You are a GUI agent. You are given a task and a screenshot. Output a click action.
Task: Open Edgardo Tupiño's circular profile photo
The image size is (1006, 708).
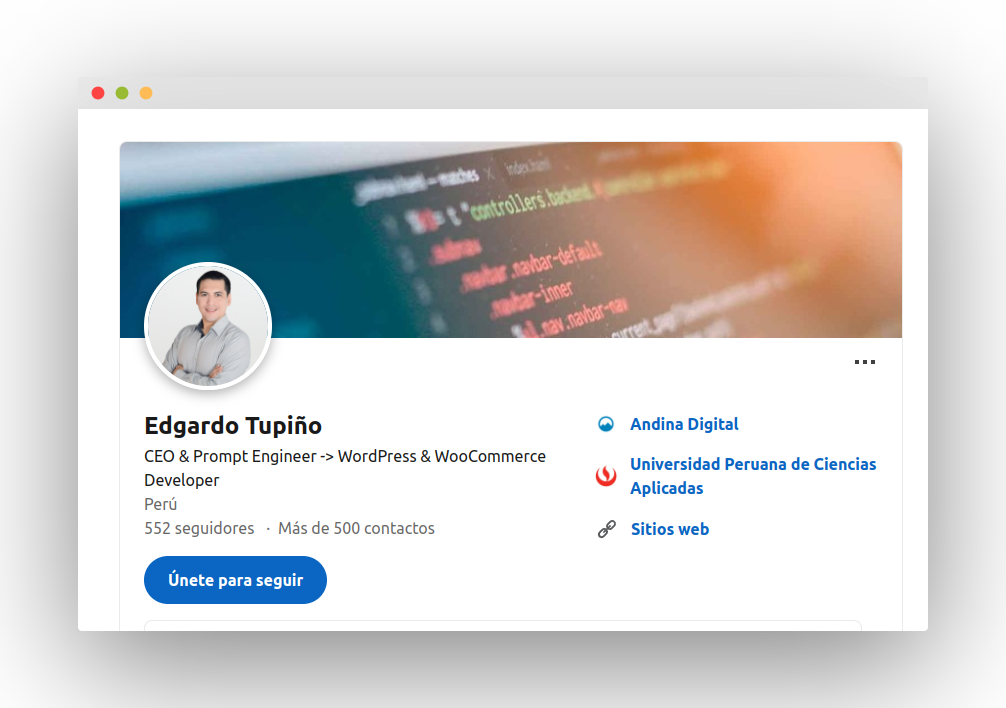point(208,326)
